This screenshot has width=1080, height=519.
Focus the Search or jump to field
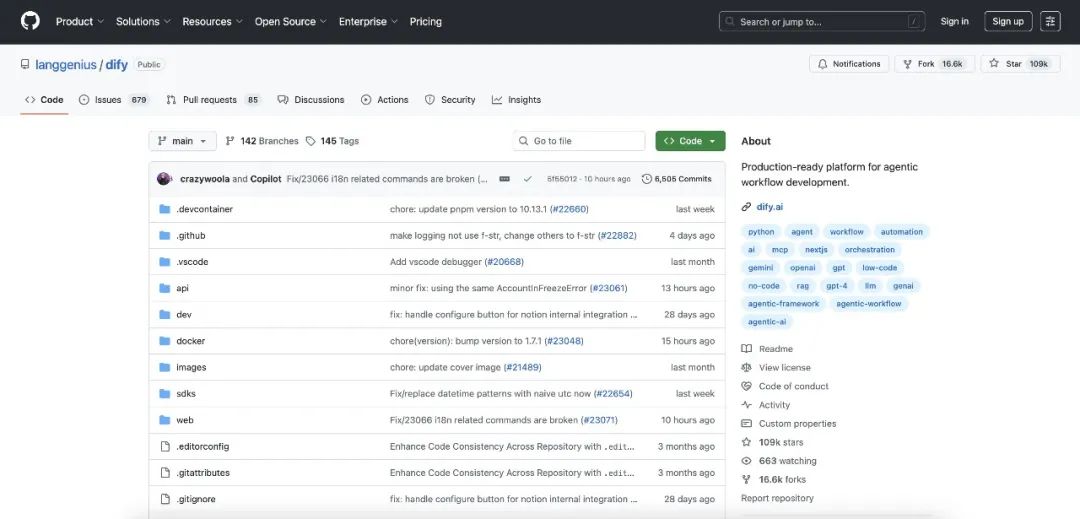[x=820, y=21]
